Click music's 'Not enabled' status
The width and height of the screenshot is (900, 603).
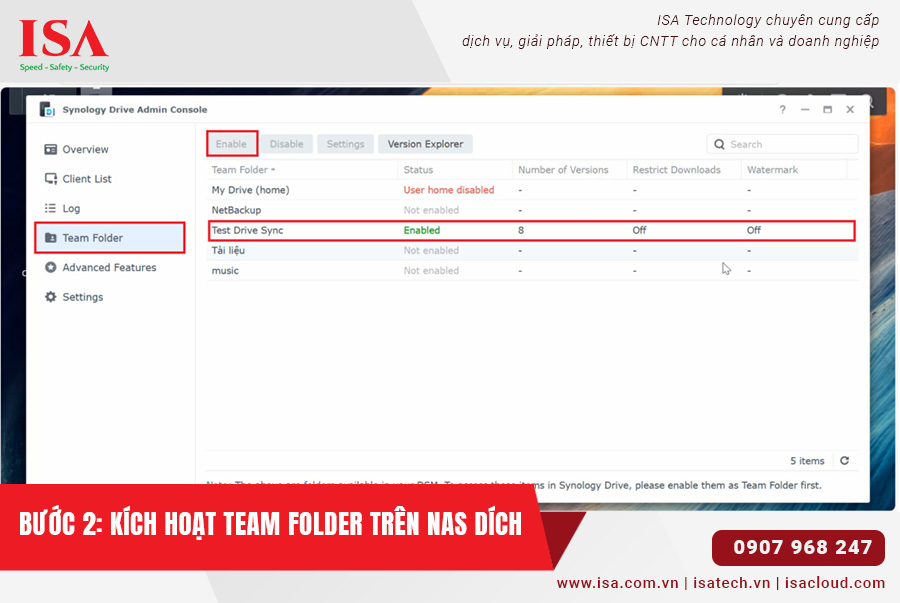click(x=431, y=270)
